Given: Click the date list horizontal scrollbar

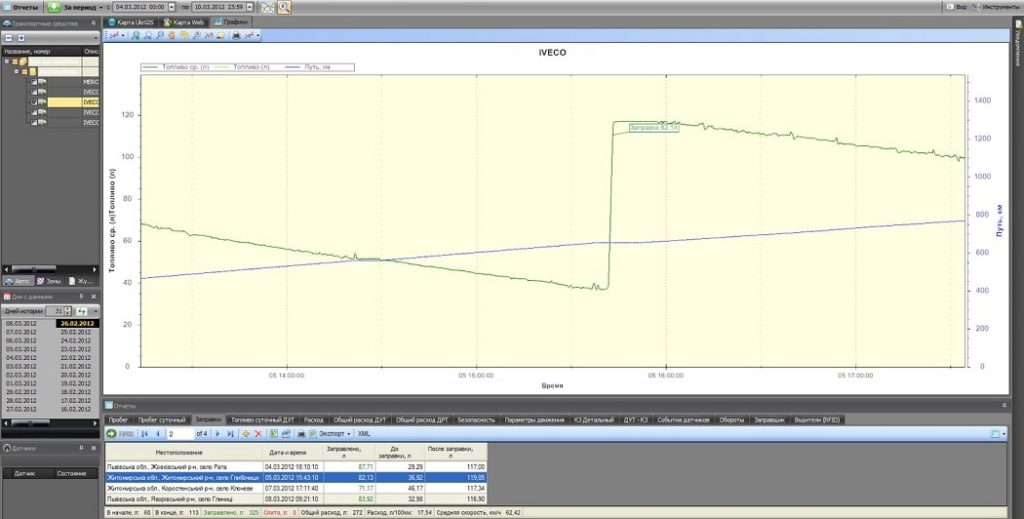Looking at the screenshot, I should 50,423.
